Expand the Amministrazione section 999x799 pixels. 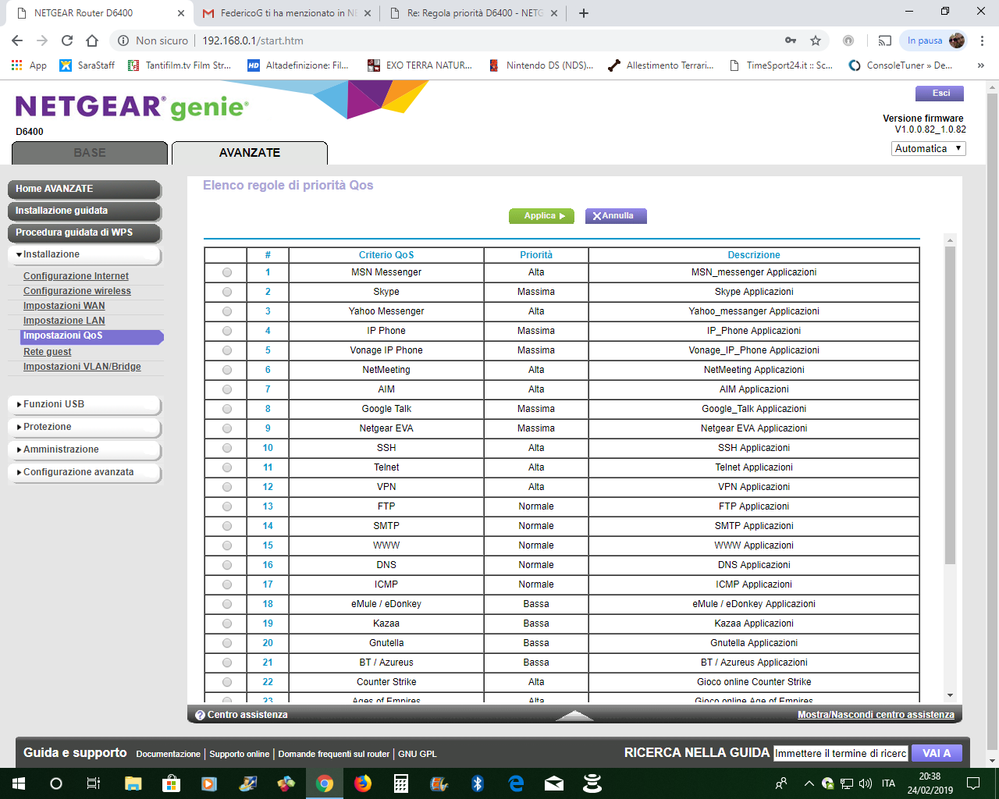85,449
